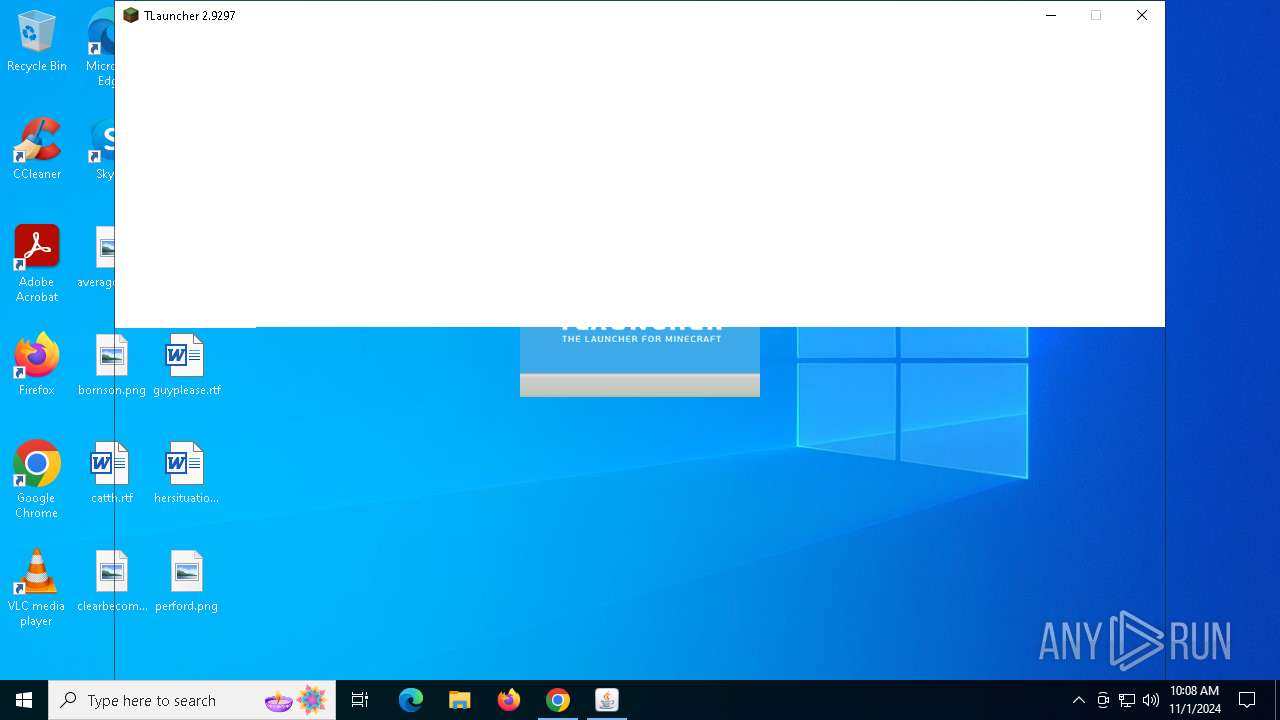Select bornson.png file on desktop
This screenshot has width=1280, height=720.
point(112,365)
